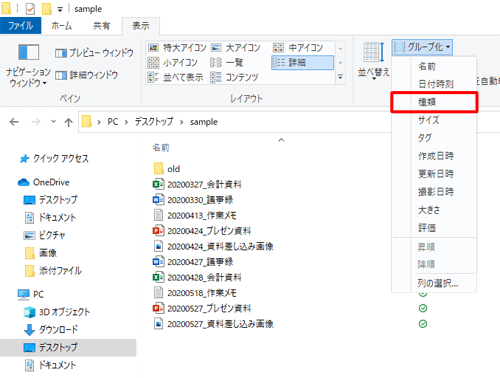This screenshot has width=500, height=378.
Task: Select image file 20200424_資料差し込み画像
Action: point(213,246)
